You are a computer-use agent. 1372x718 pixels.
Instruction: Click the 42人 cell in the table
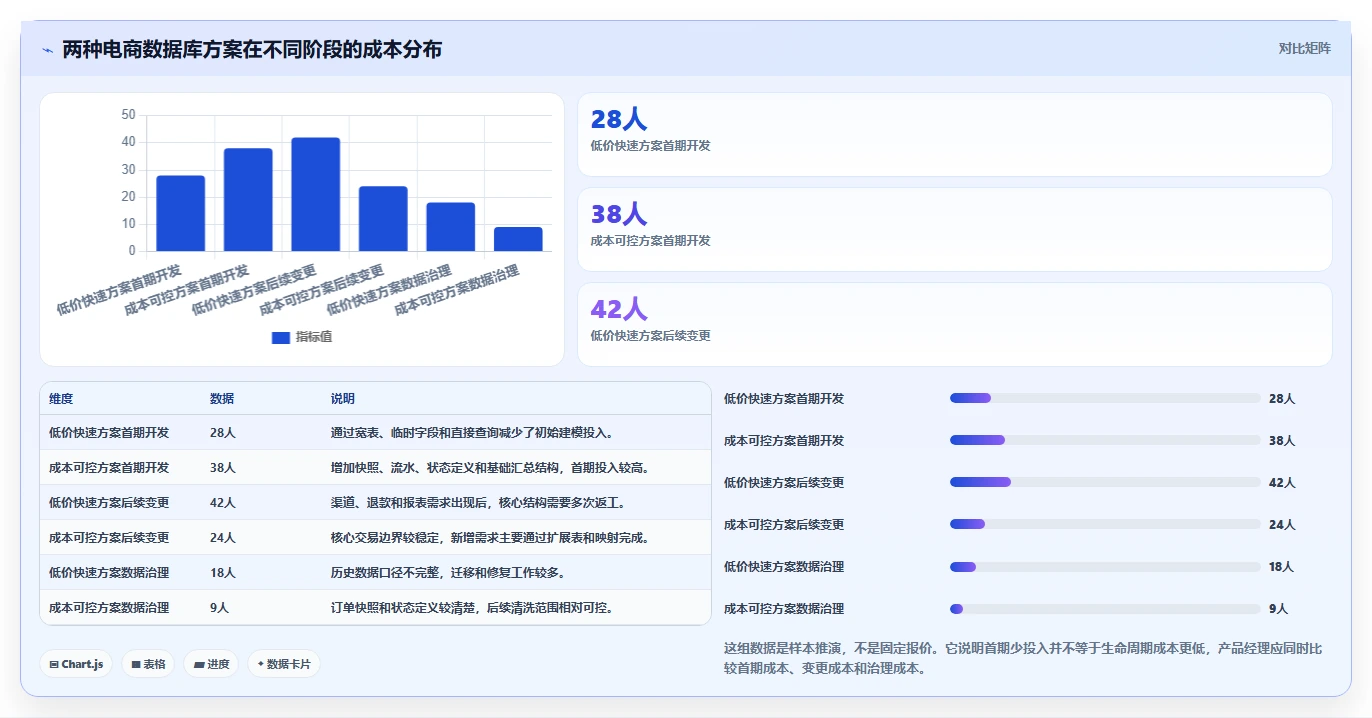tap(223, 503)
